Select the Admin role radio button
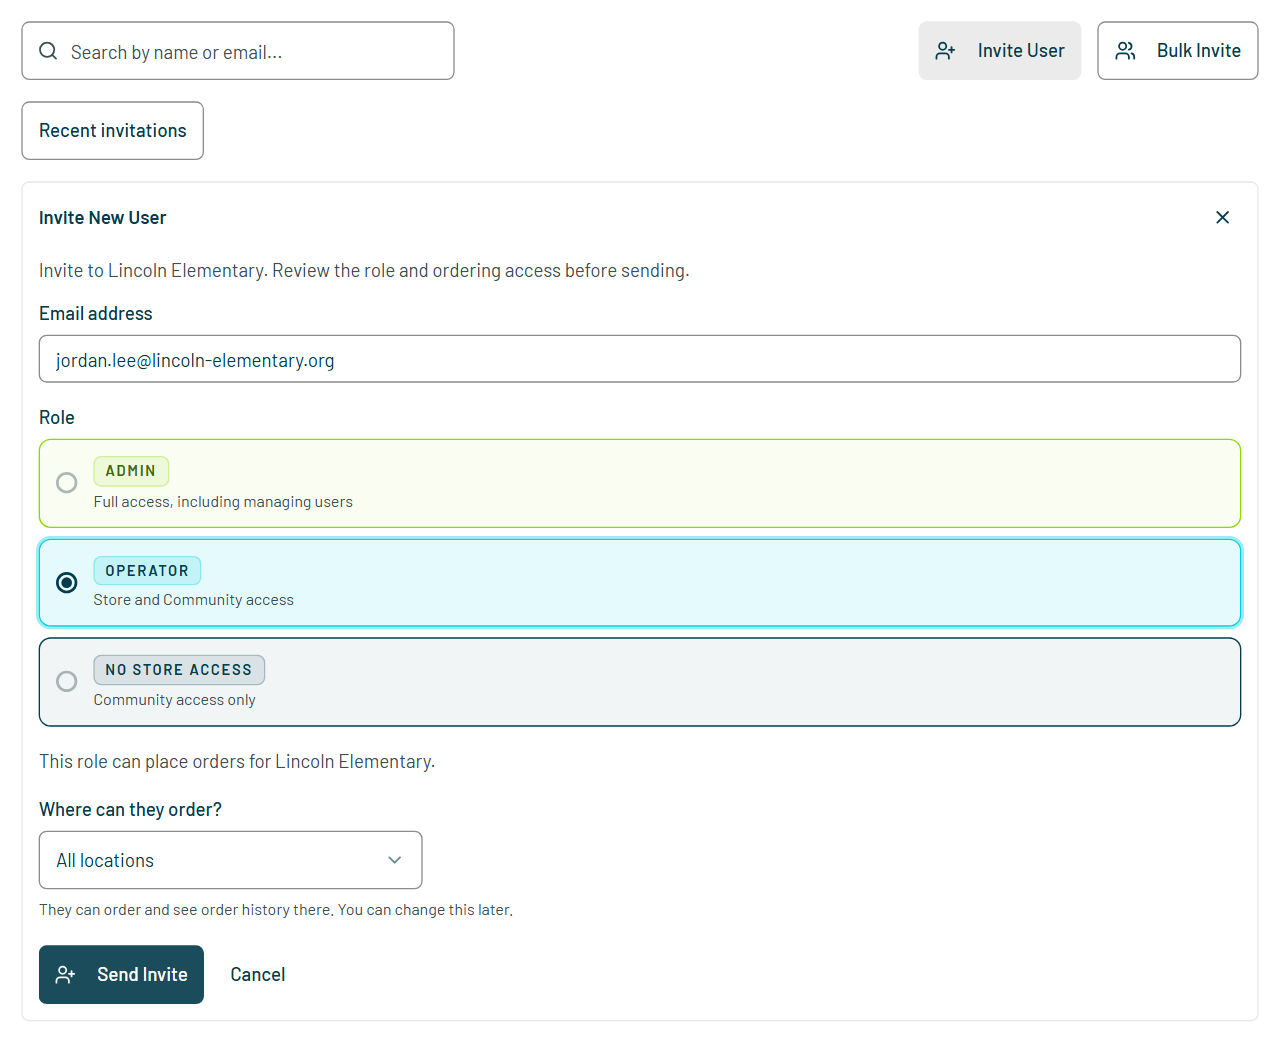1280x1043 pixels. [x=67, y=483]
